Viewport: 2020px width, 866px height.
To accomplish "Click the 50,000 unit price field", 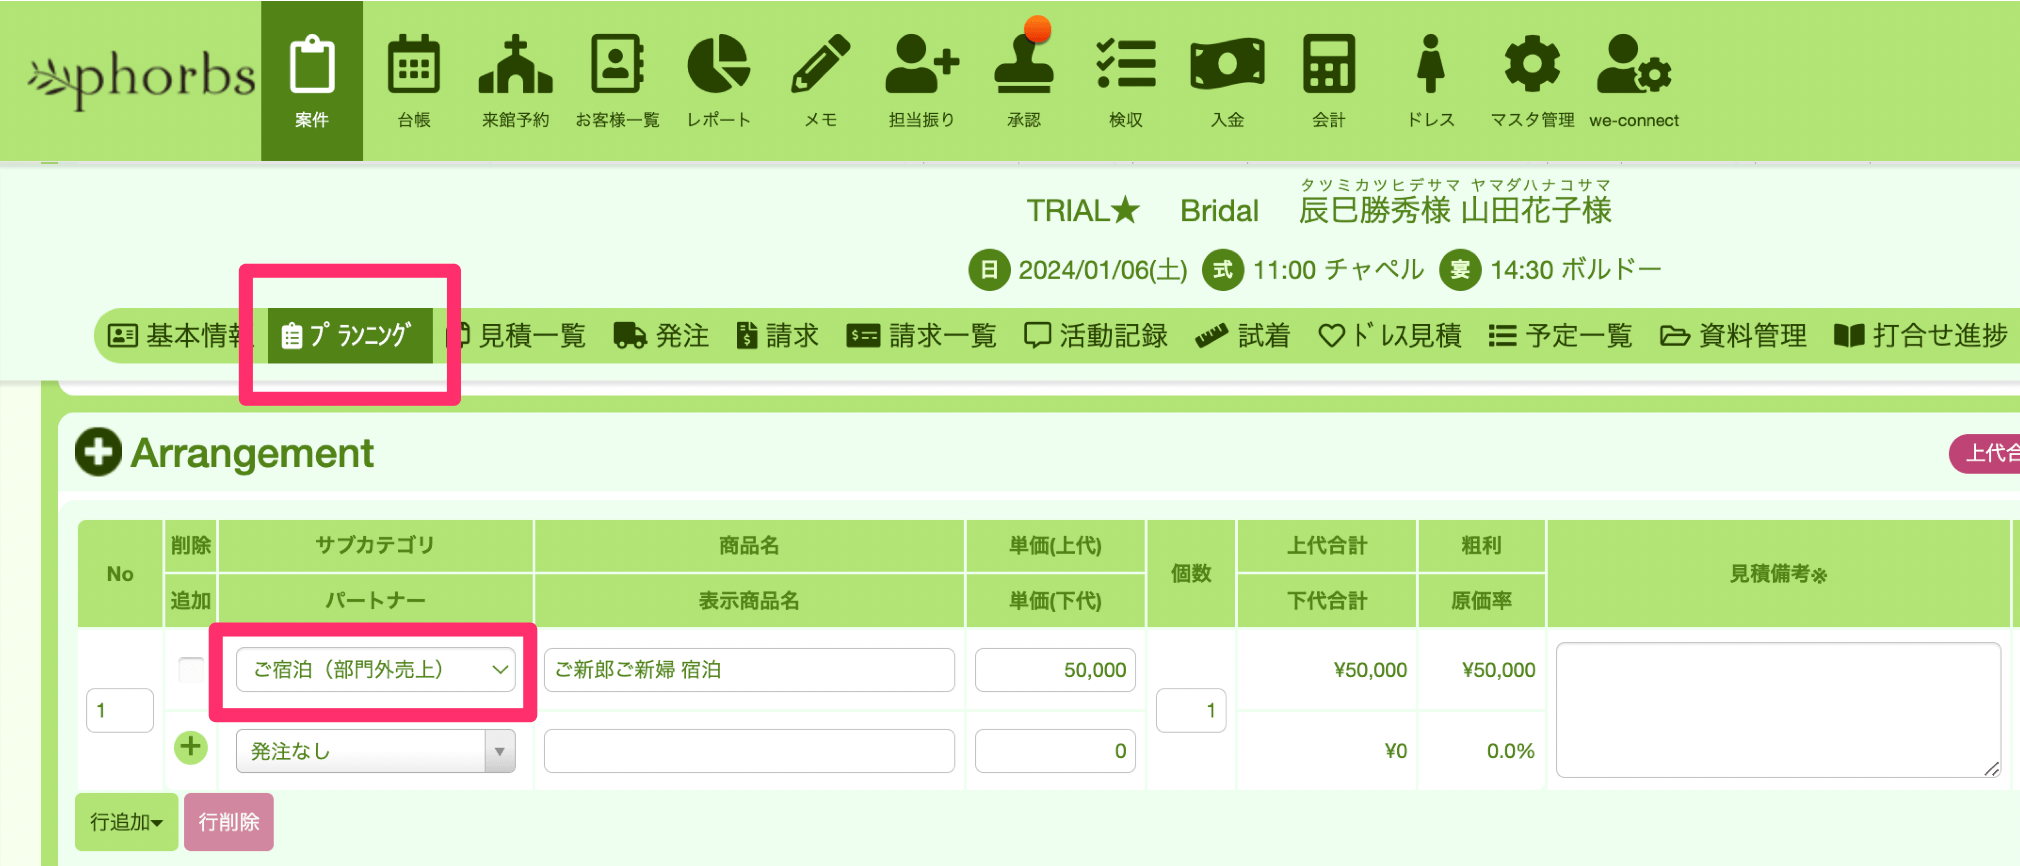I will [1055, 669].
